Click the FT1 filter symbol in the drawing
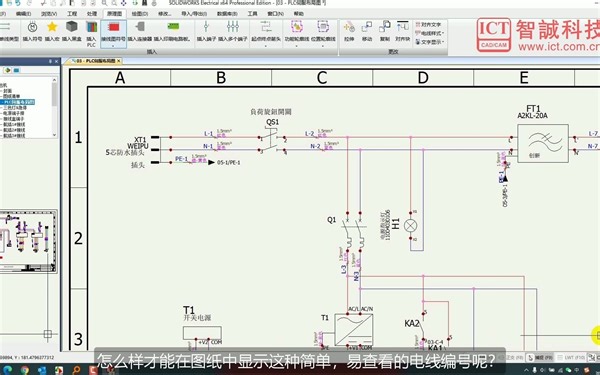Screen dimensions: 600x375 click(543, 143)
